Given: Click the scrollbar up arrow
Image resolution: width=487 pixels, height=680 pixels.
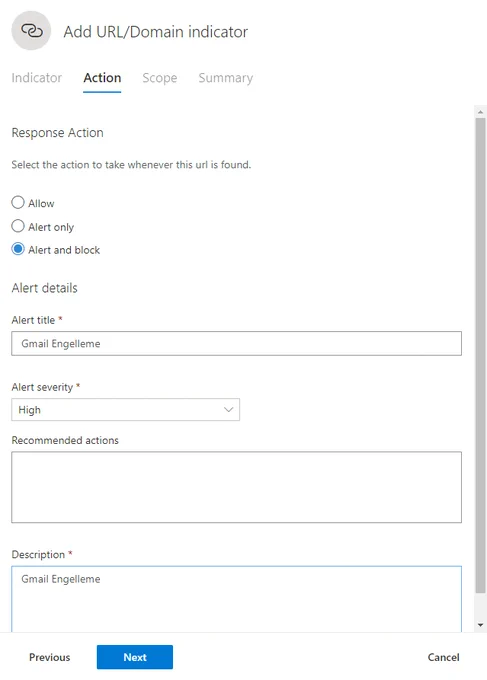Looking at the screenshot, I should pyautogui.click(x=480, y=112).
